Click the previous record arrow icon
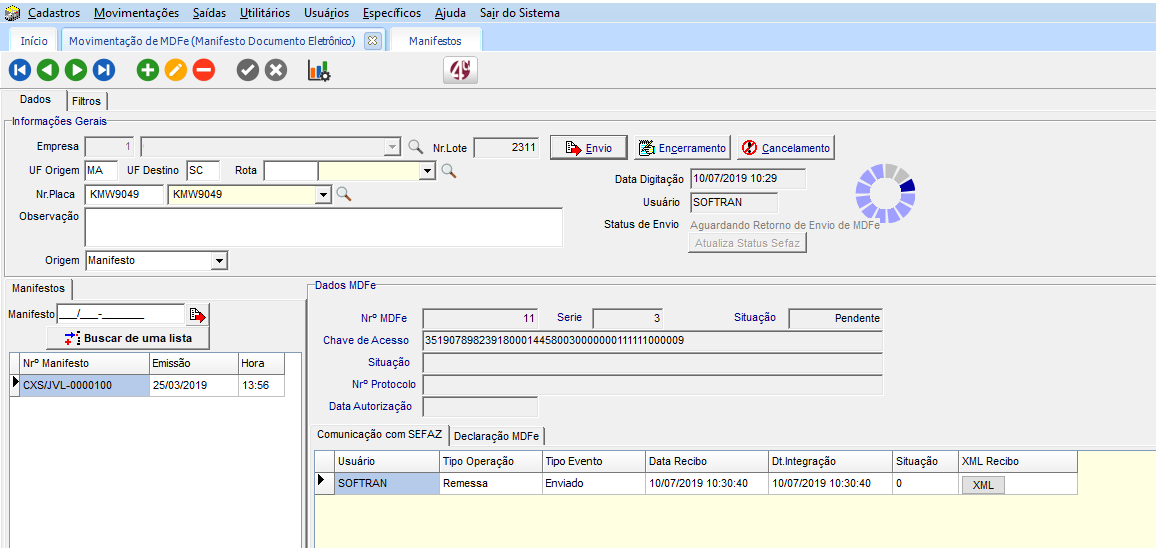This screenshot has height=548, width=1156. (x=47, y=70)
